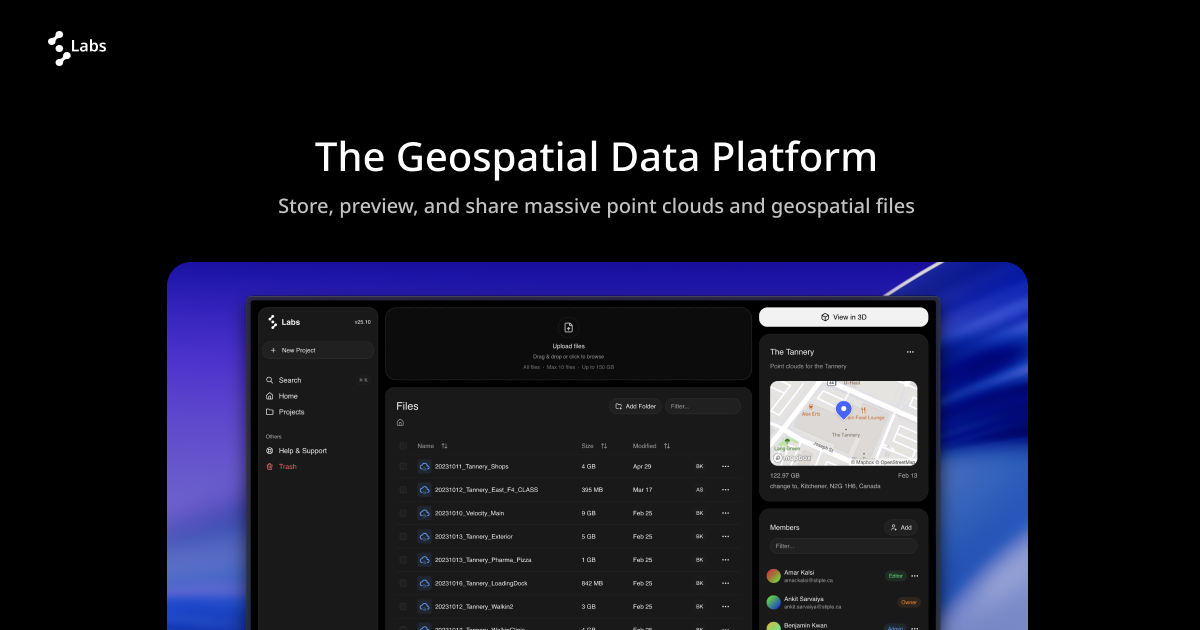Select the Search icon in the sidebar
Screen dimensions: 1200x630
click(269, 380)
